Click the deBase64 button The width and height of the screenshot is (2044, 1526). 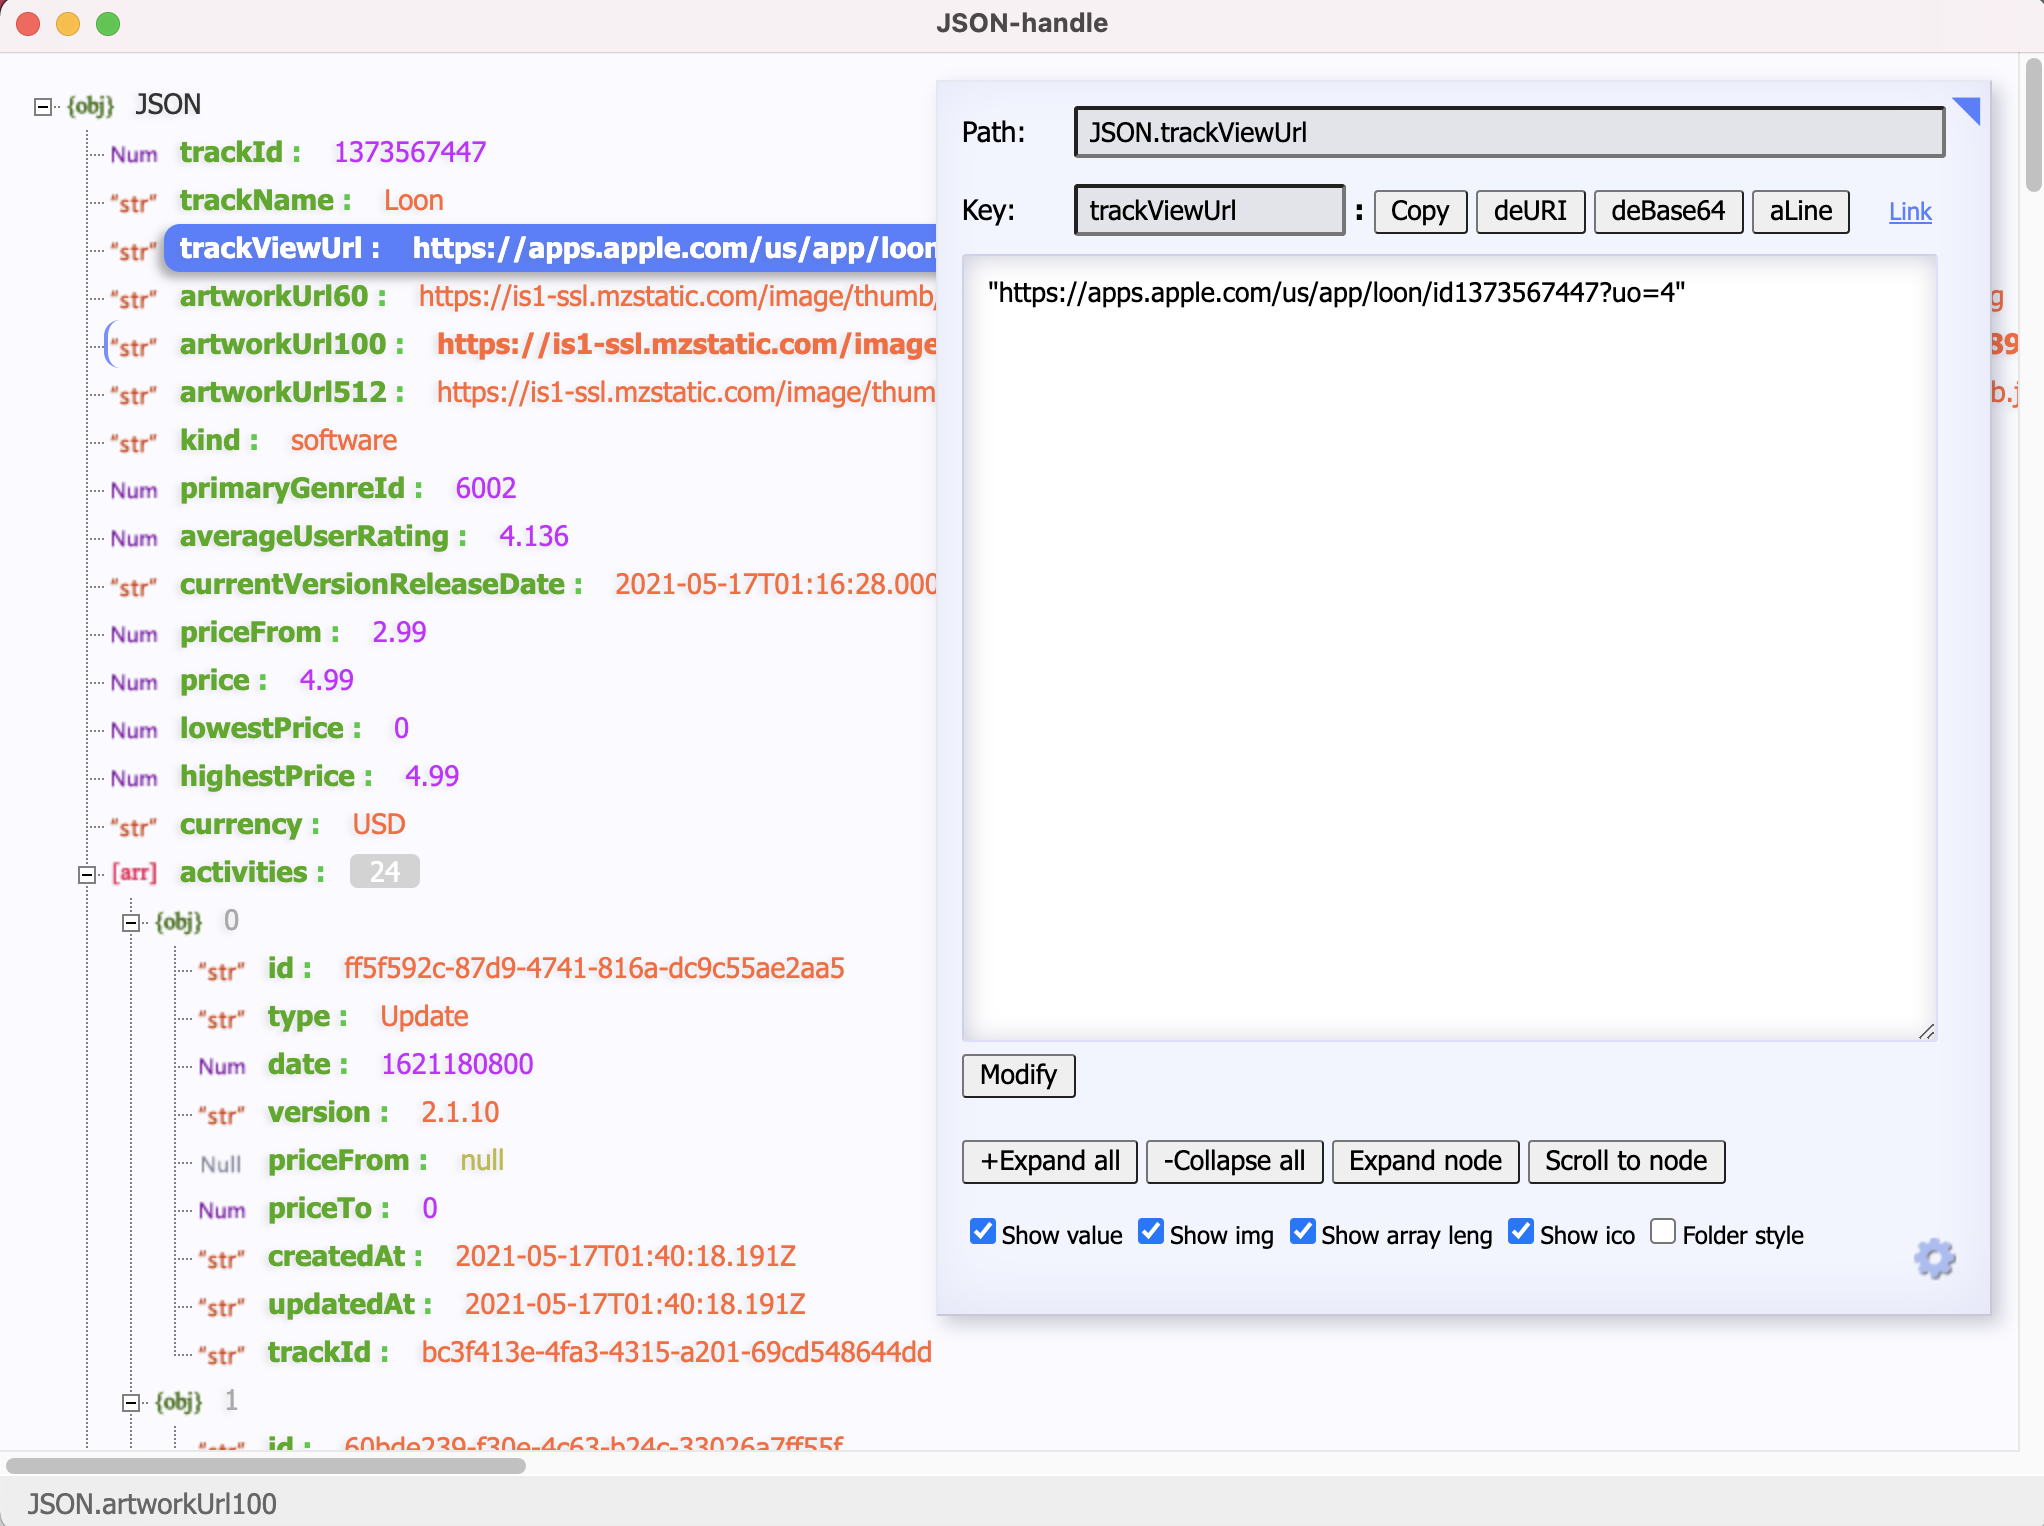pos(1668,211)
